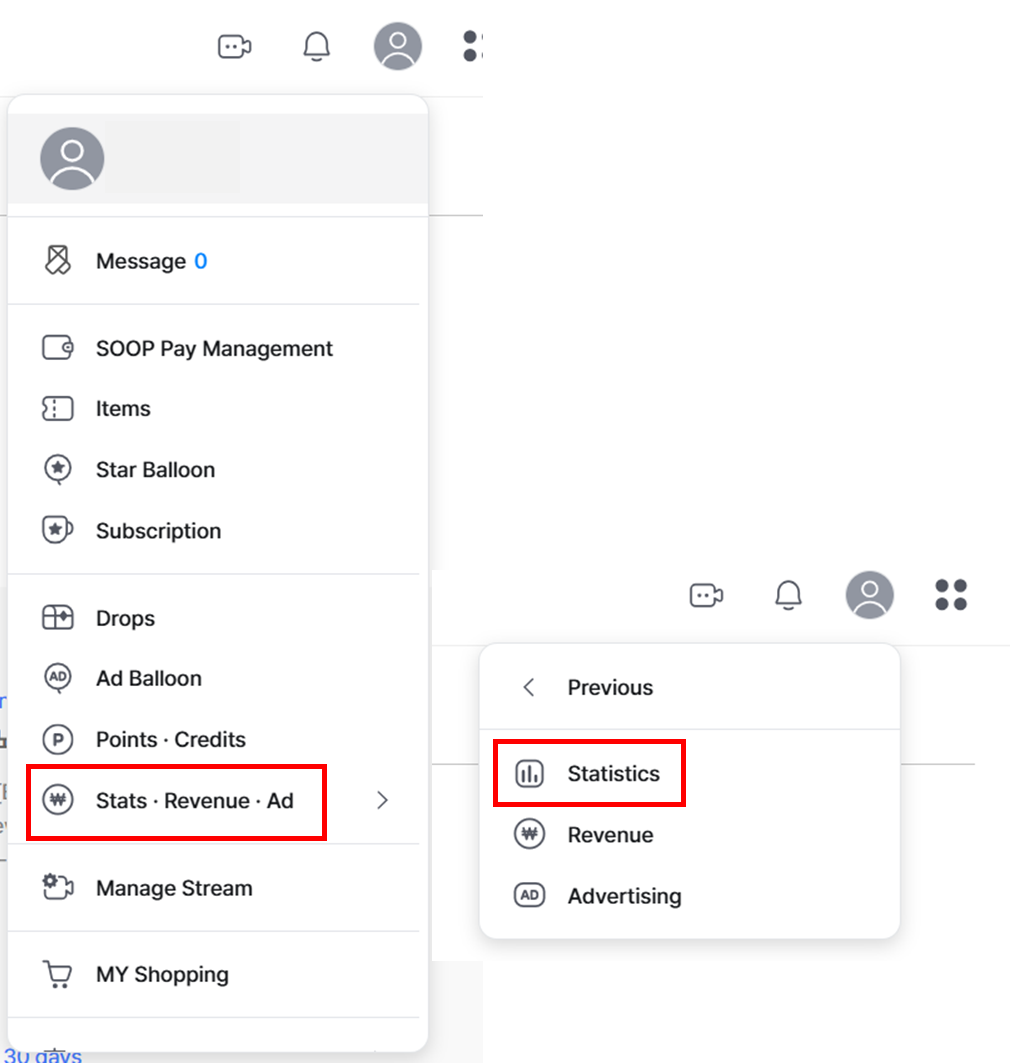
Task: Click the broadcast camera icon in right header
Action: point(706,595)
